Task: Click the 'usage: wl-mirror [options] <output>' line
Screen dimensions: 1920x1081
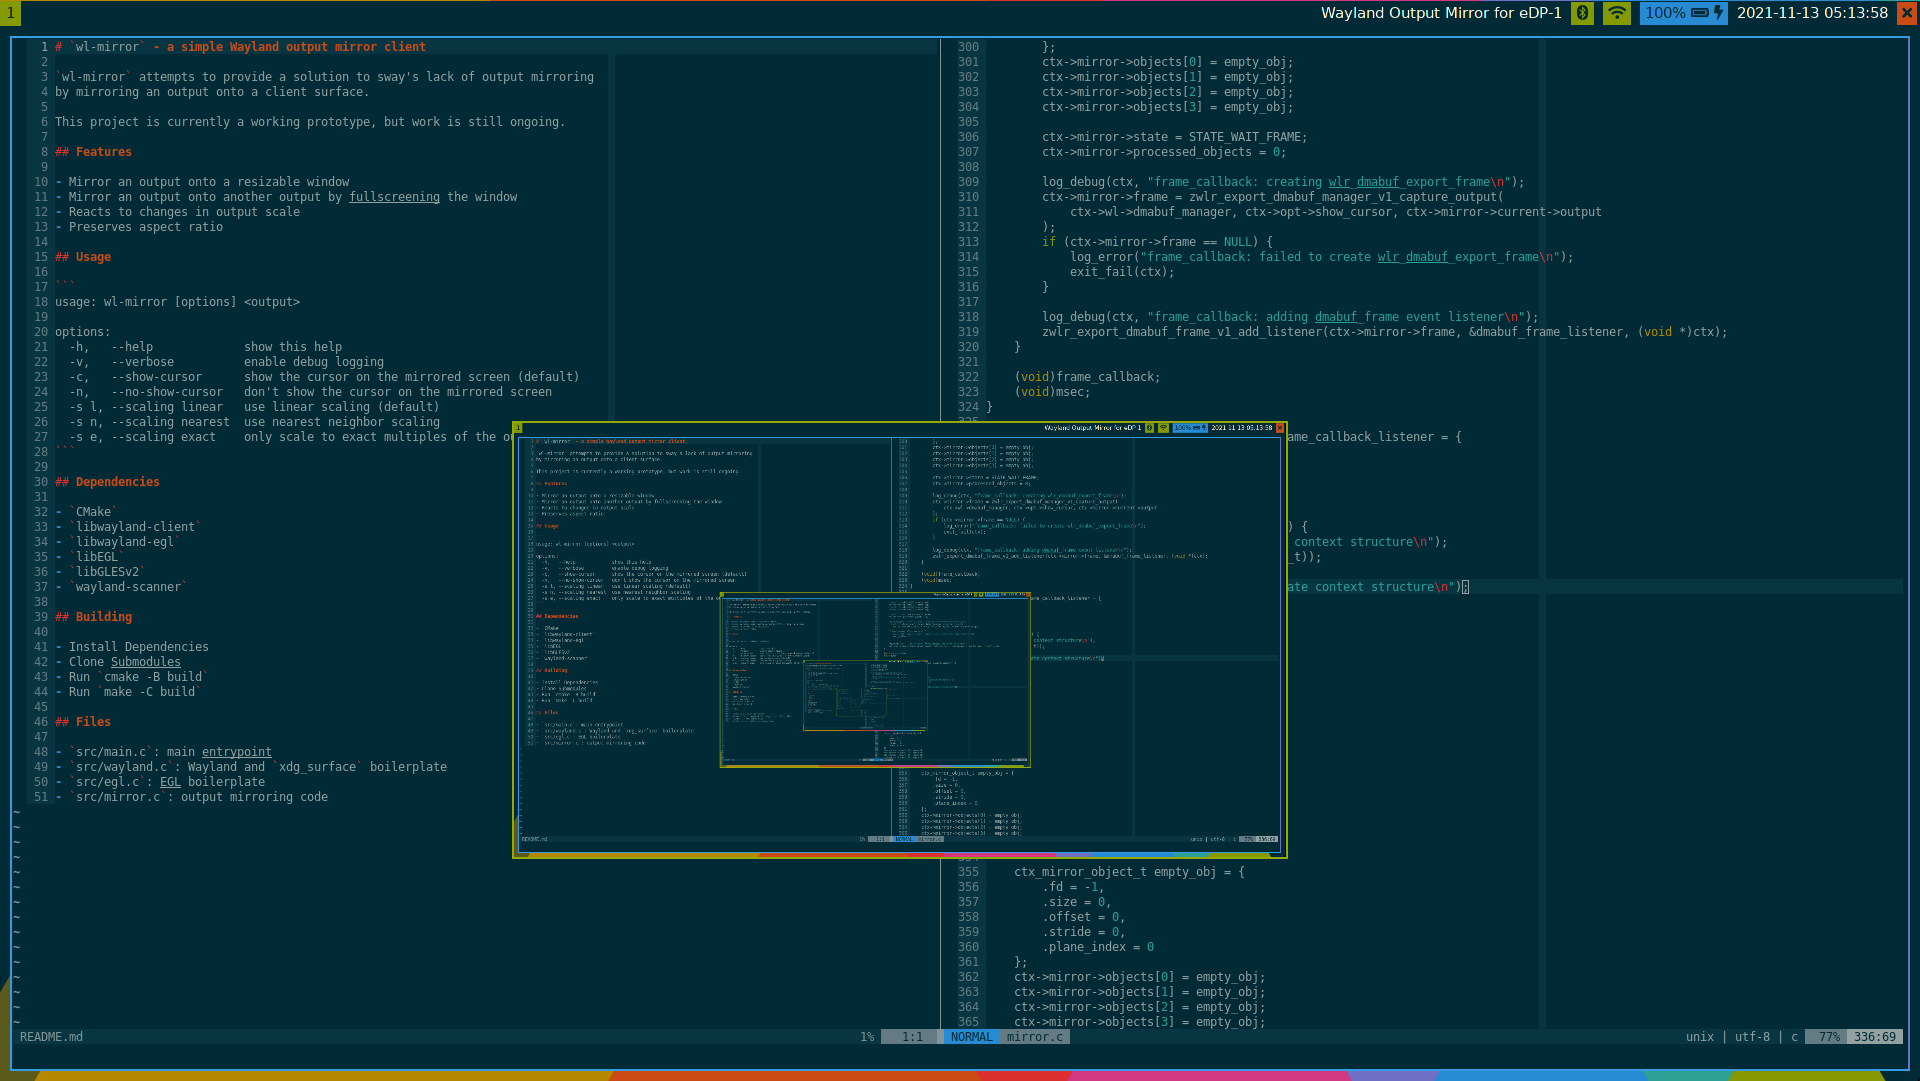Action: [x=177, y=302]
